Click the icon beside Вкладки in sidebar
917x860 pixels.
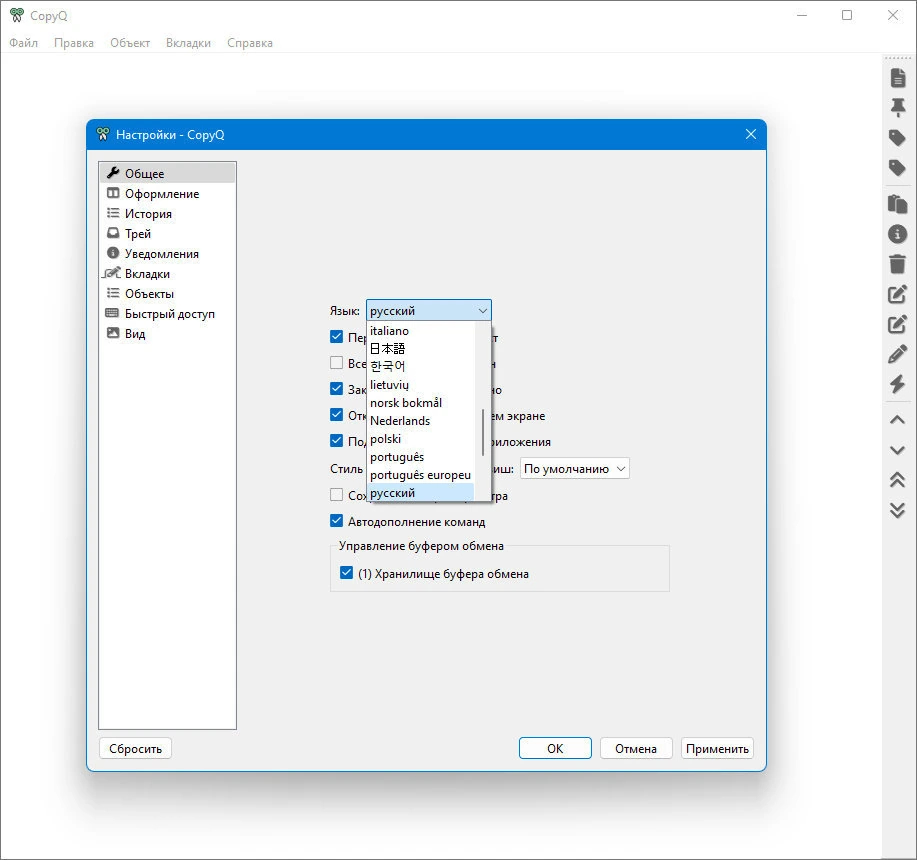(111, 272)
